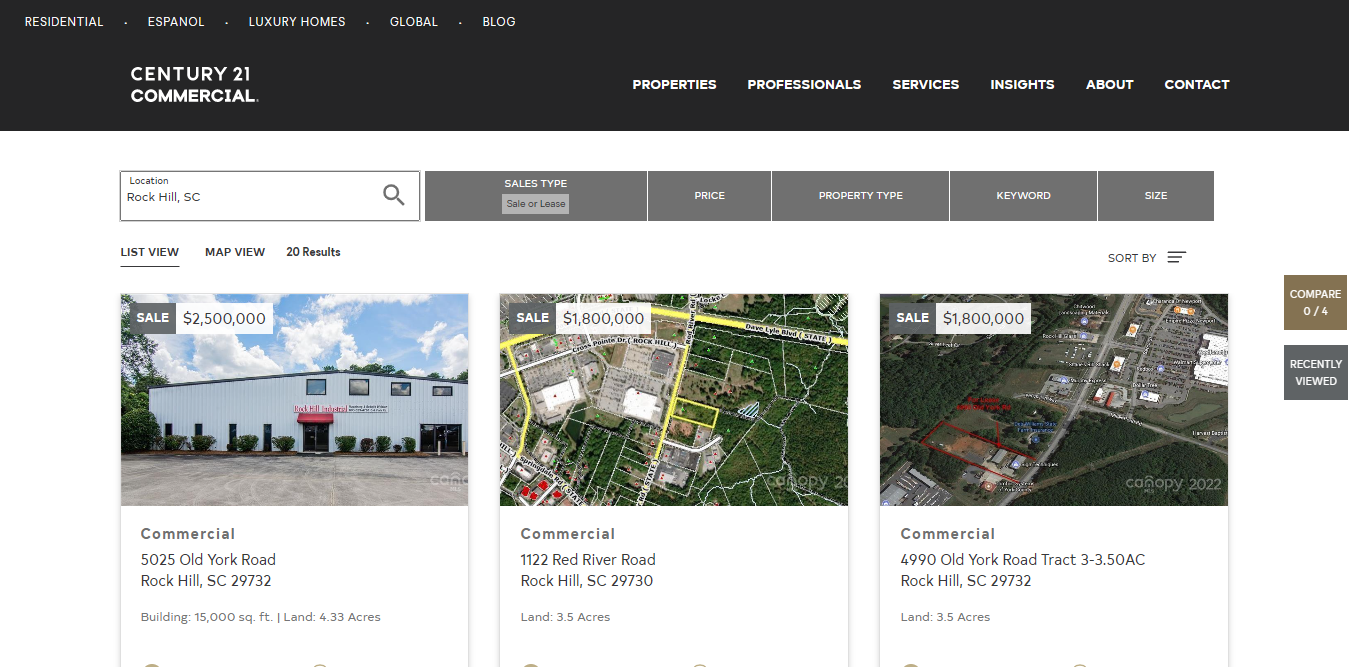Open the Recently Viewed side panel
The width and height of the screenshot is (1349, 667).
click(1315, 372)
